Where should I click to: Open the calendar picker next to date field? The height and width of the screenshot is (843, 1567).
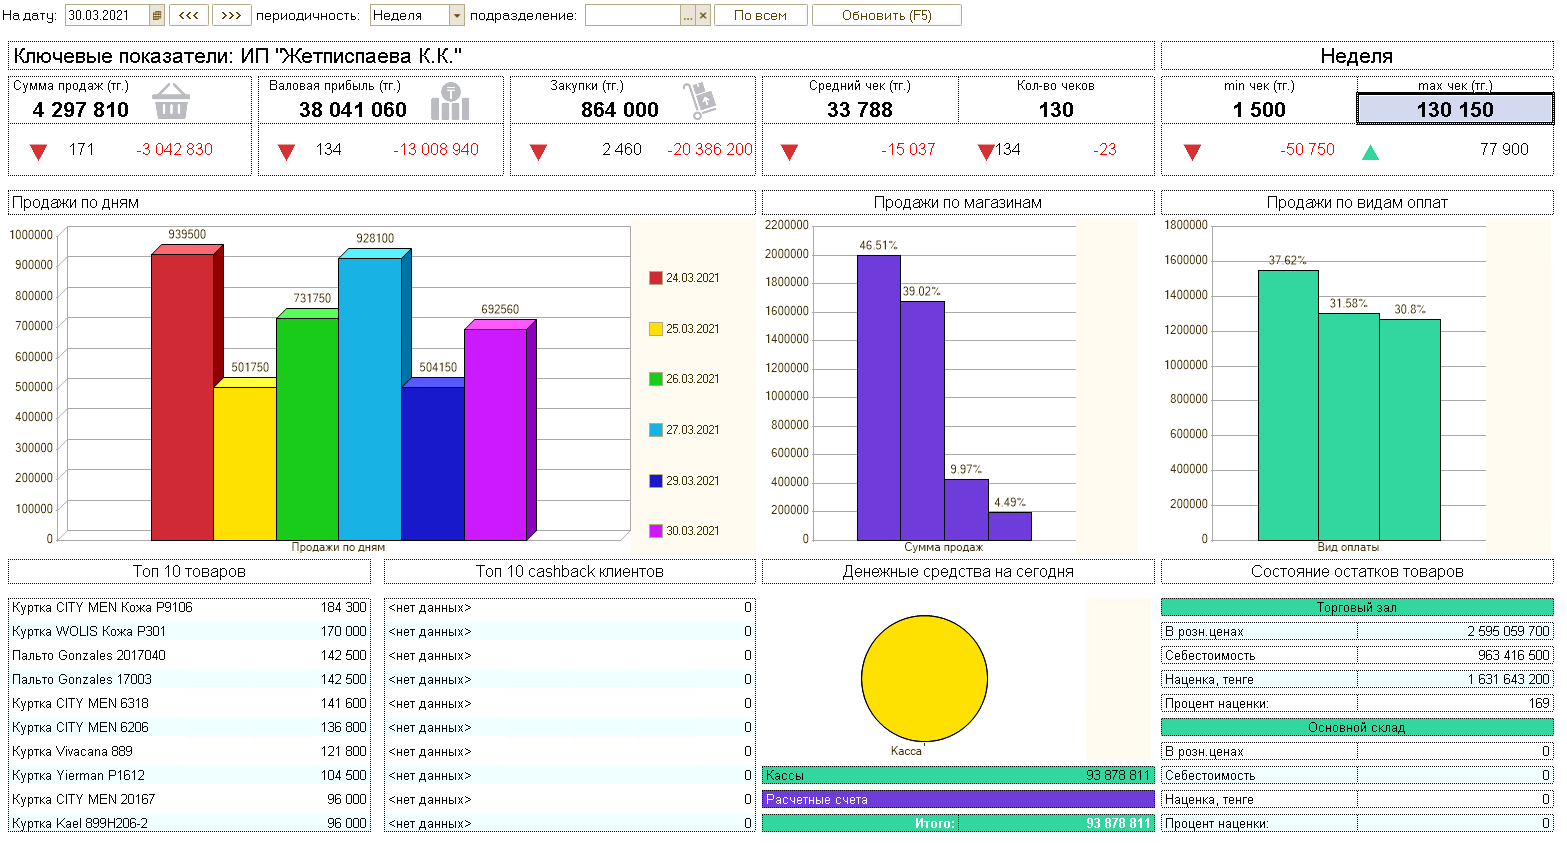157,15
